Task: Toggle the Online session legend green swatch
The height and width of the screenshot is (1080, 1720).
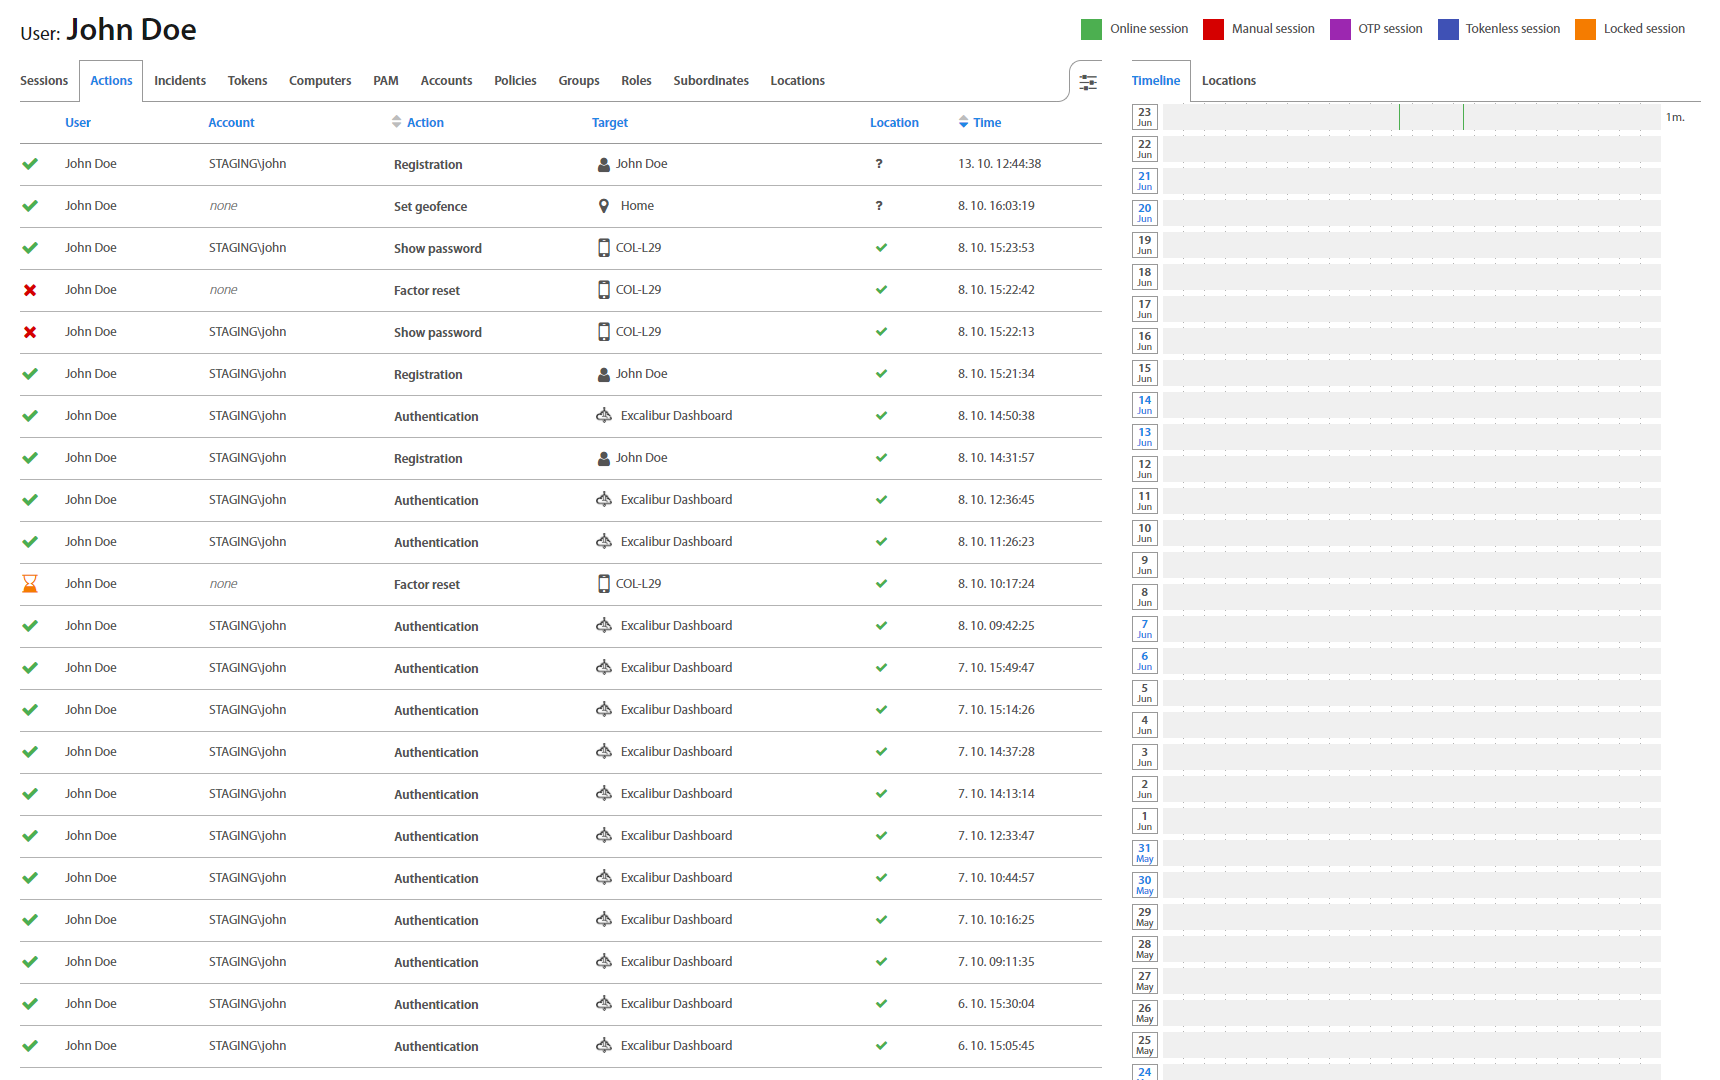Action: pos(1091,29)
